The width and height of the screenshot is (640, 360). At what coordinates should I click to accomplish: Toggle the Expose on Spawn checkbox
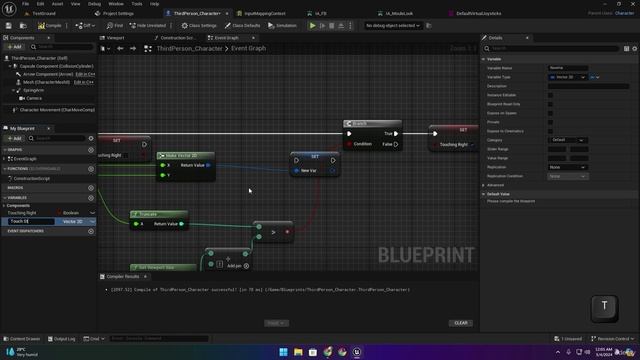pyautogui.click(x=550, y=113)
